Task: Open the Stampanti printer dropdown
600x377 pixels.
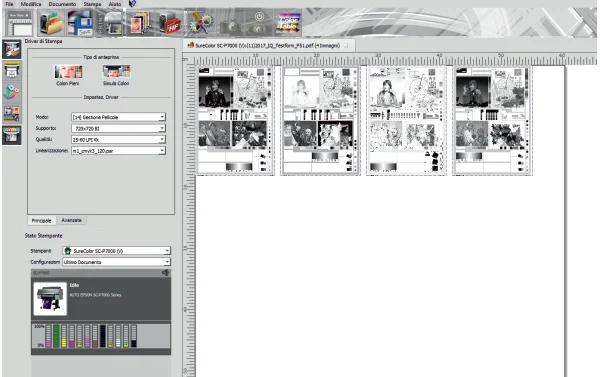Action: pos(116,251)
